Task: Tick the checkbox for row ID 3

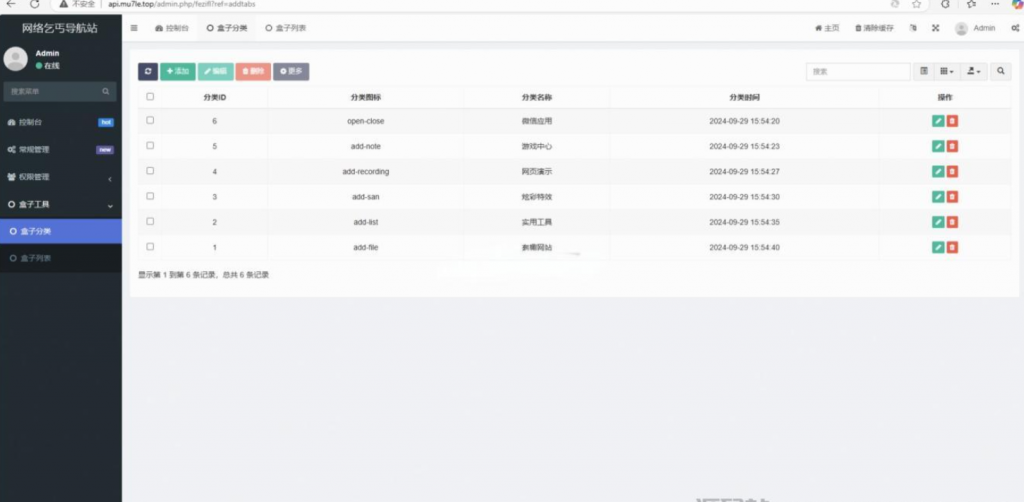Action: click(150, 196)
